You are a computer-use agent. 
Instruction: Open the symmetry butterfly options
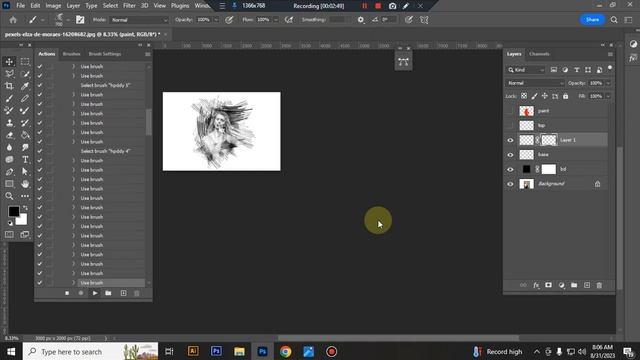click(x=424, y=20)
